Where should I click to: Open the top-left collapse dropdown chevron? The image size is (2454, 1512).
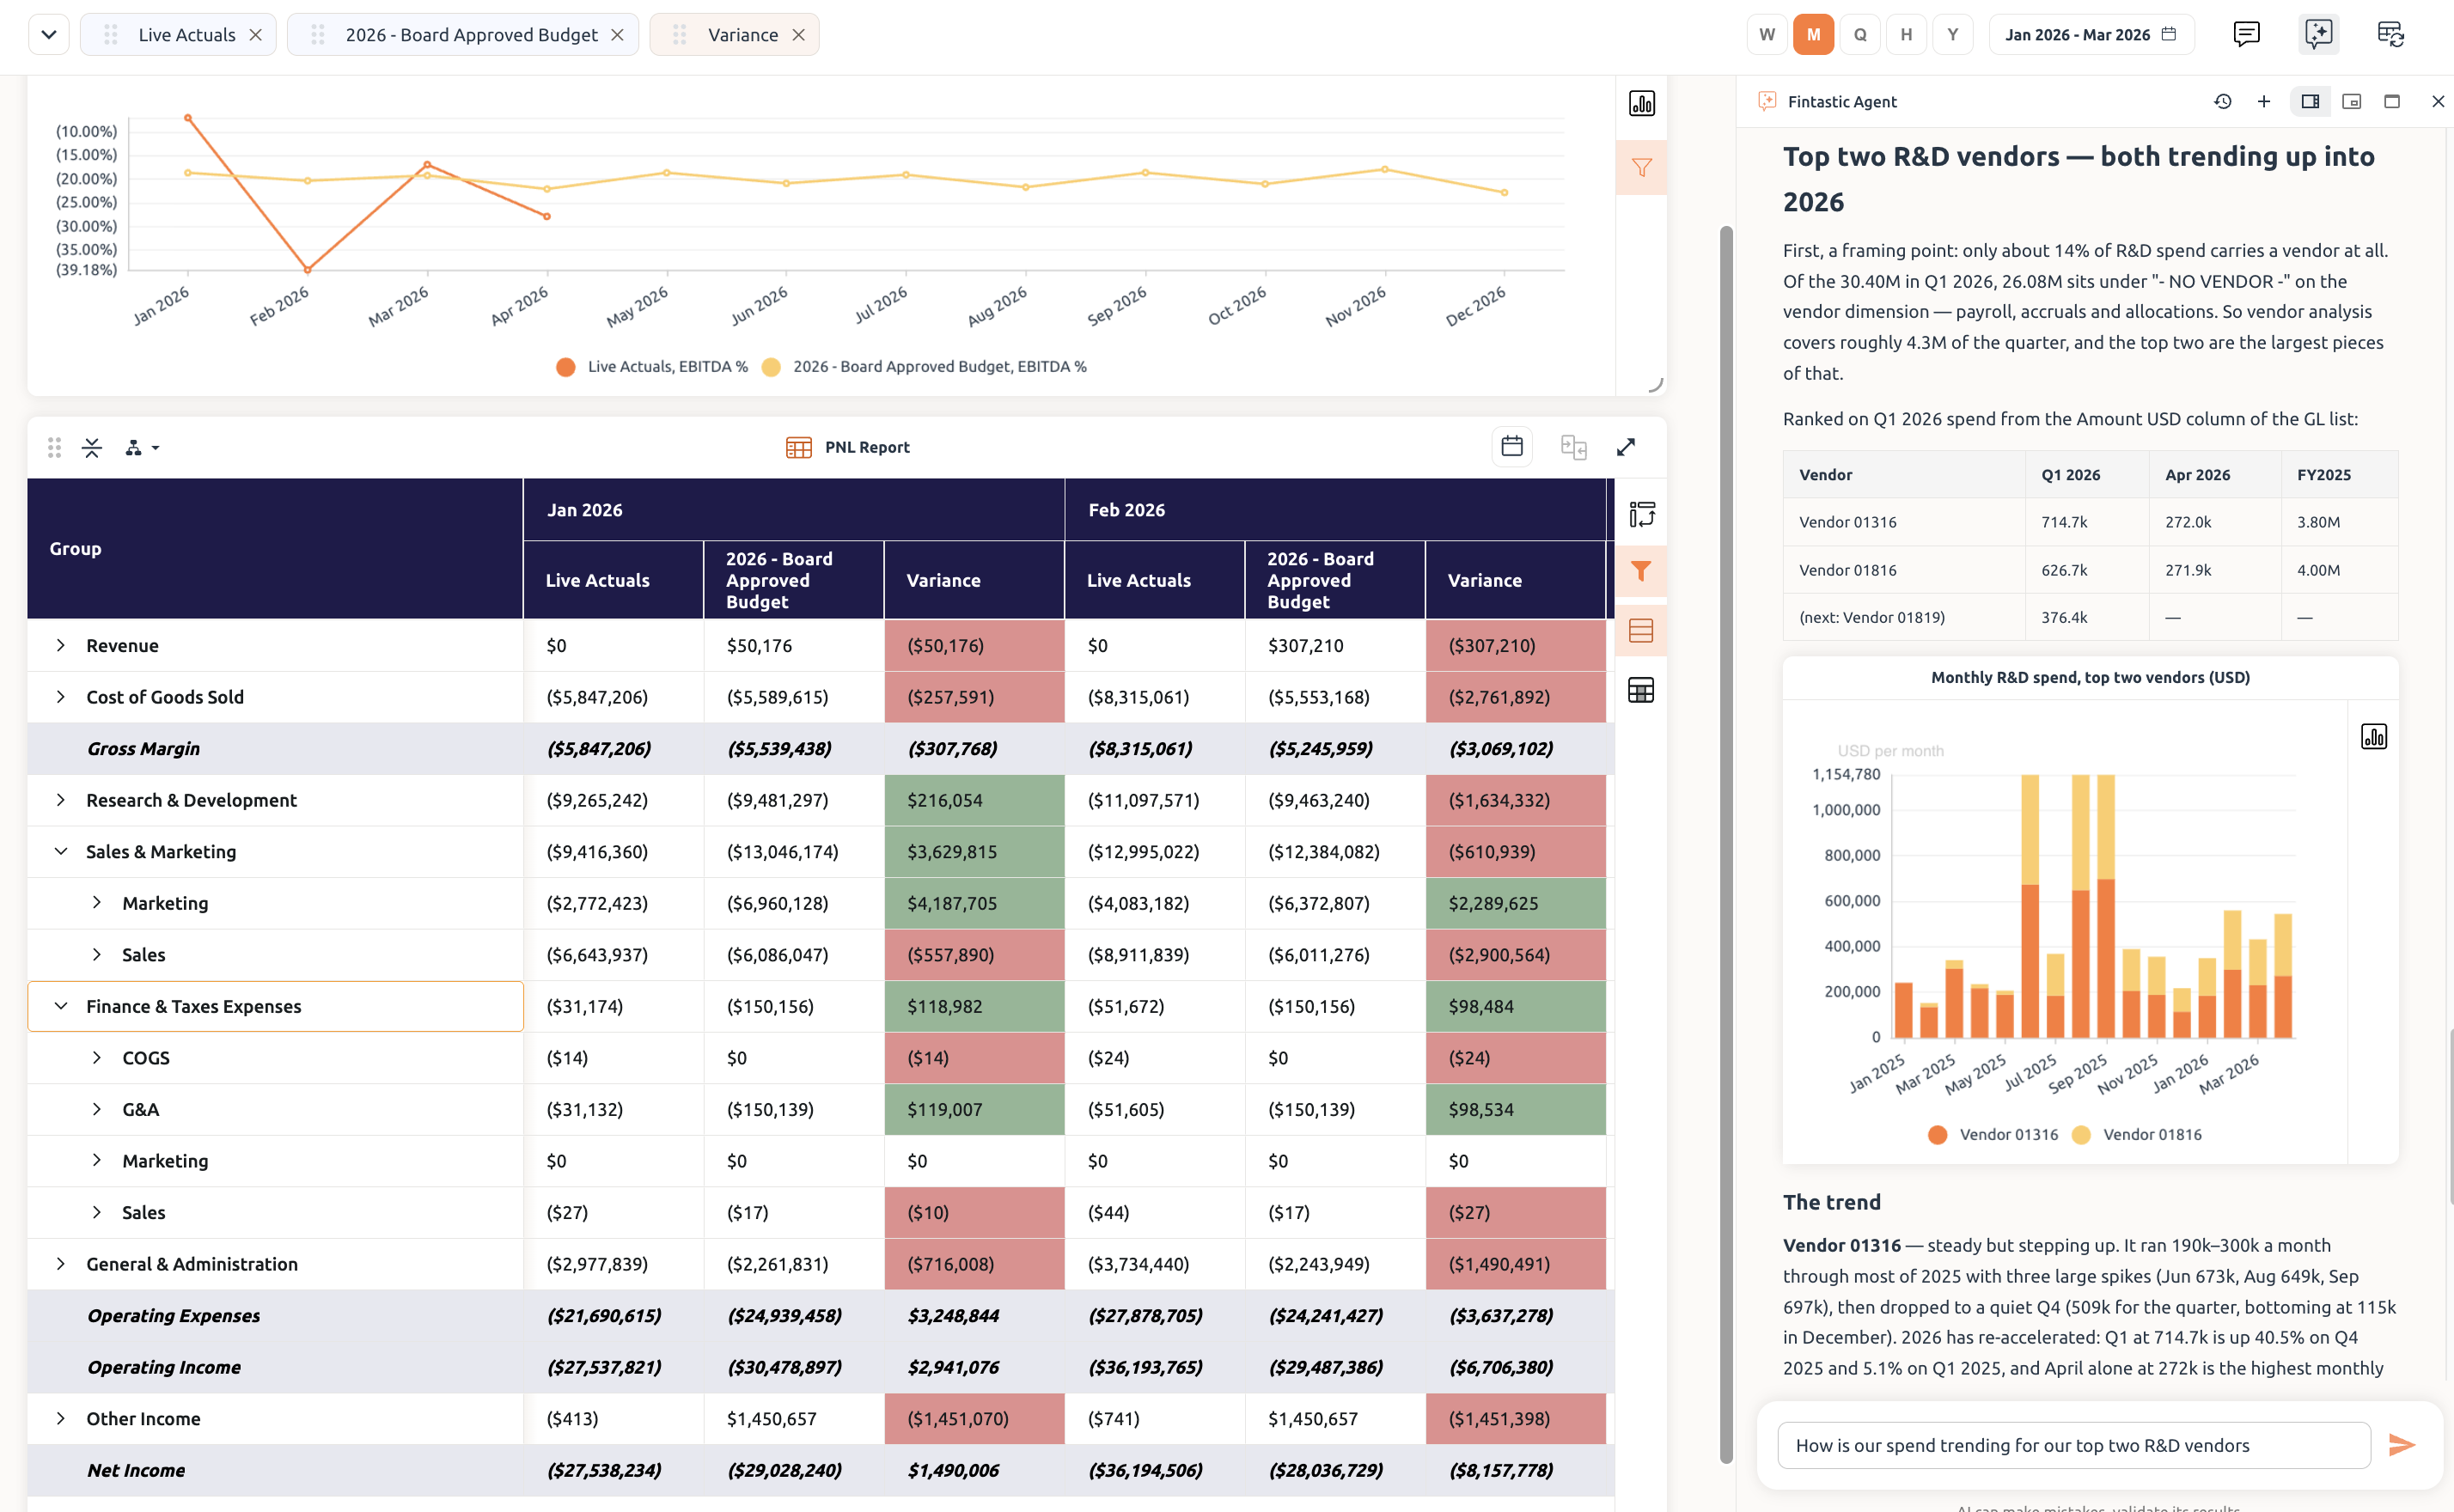[x=48, y=34]
